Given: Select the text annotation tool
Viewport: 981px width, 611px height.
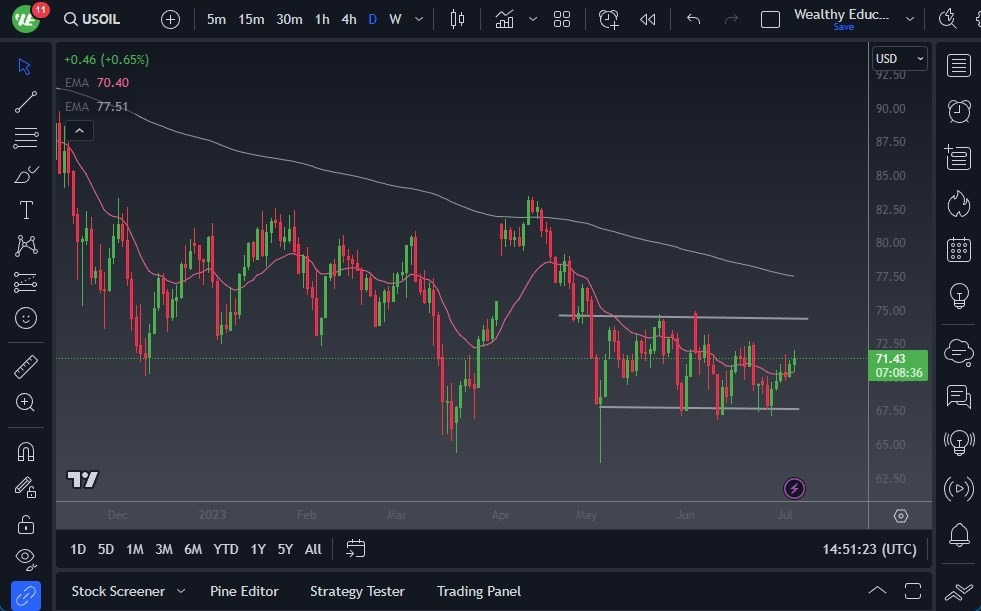Looking at the screenshot, I should (x=26, y=210).
